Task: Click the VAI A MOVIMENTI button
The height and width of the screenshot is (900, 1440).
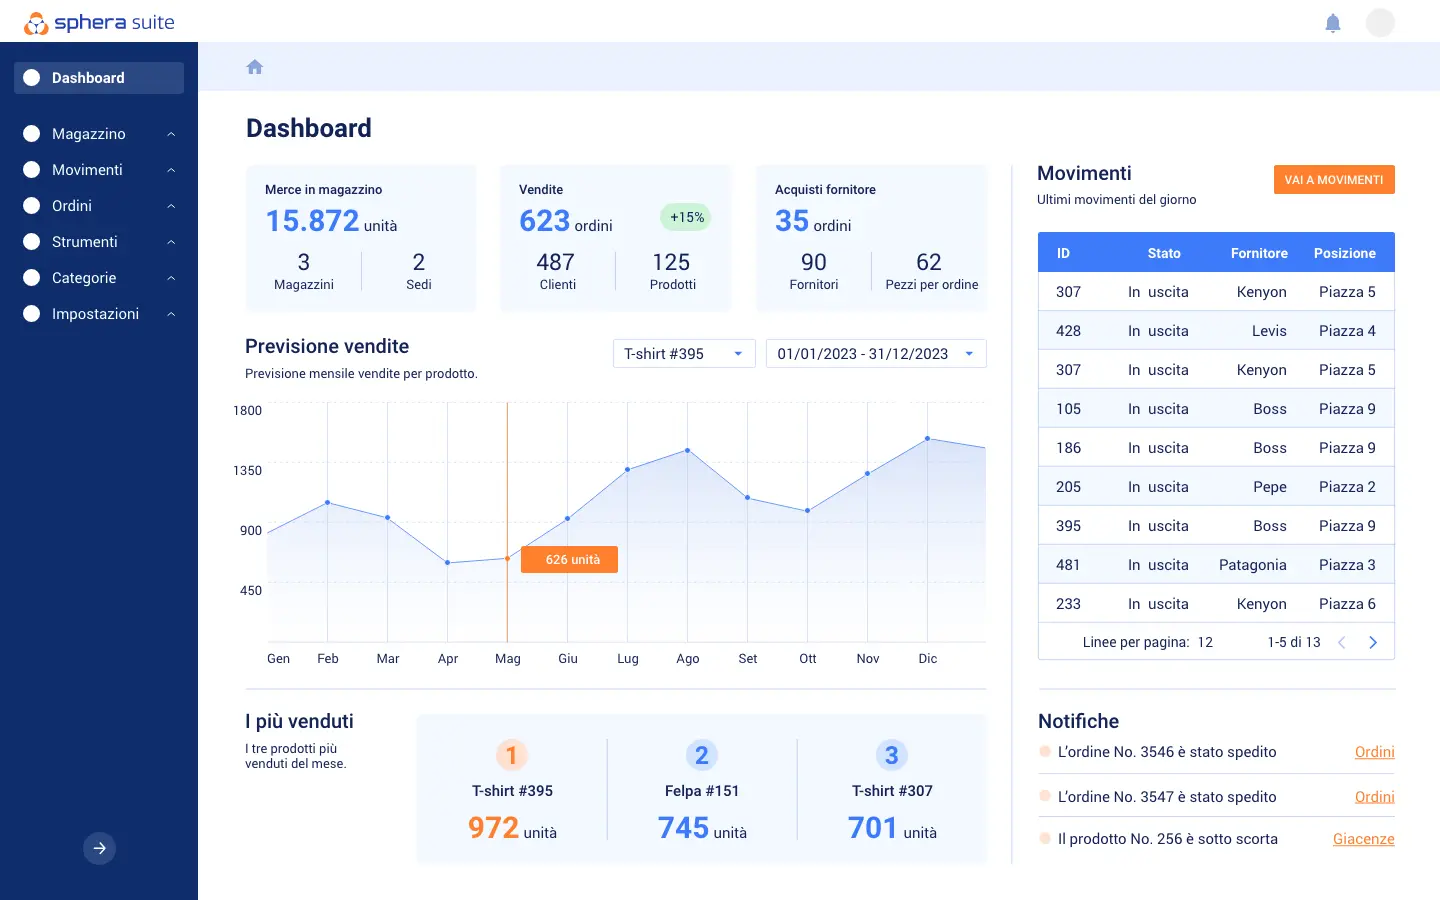Action: point(1334,180)
